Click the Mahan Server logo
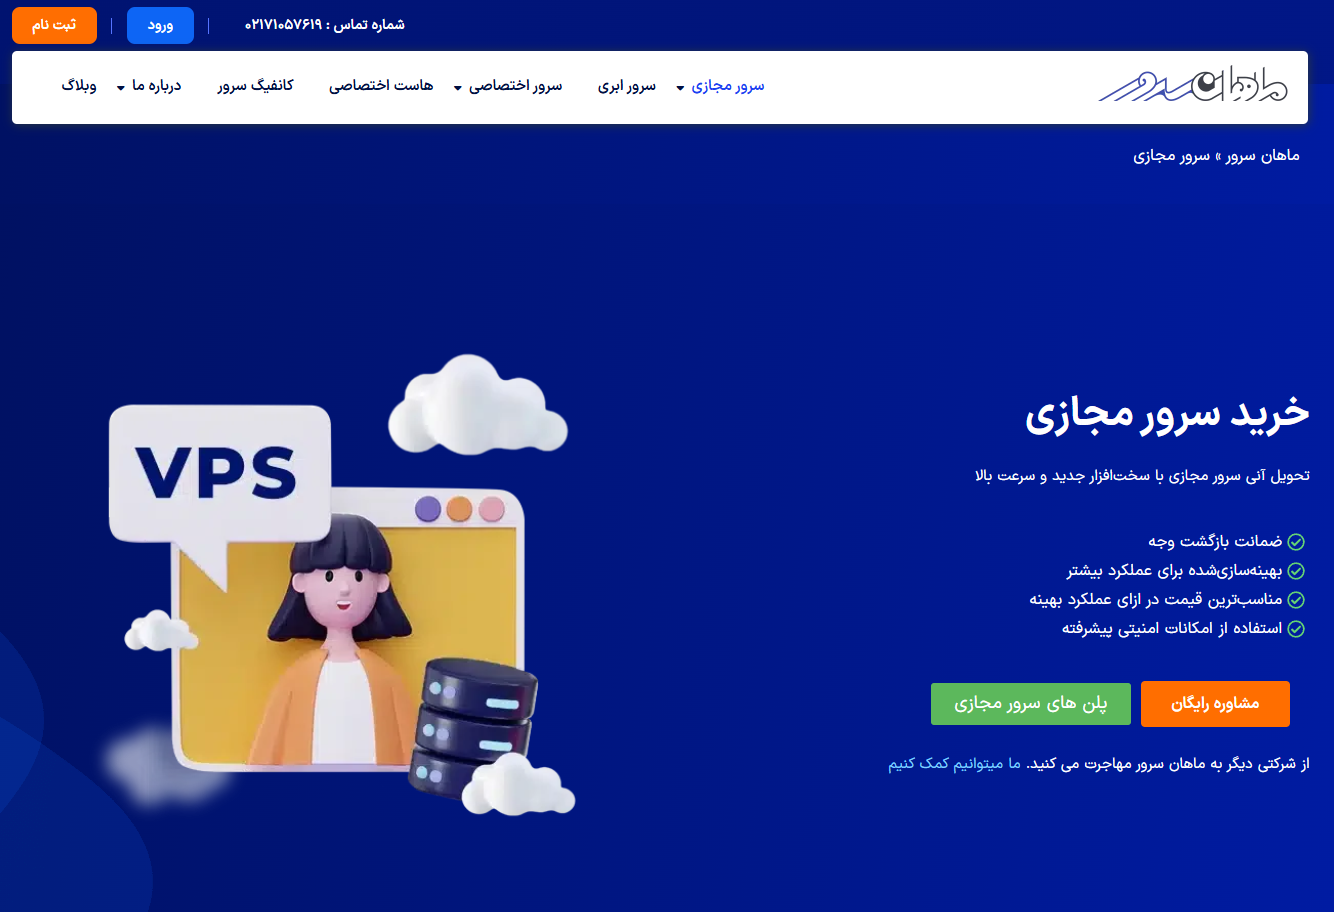Viewport: 1334px width, 912px height. pos(1194,86)
